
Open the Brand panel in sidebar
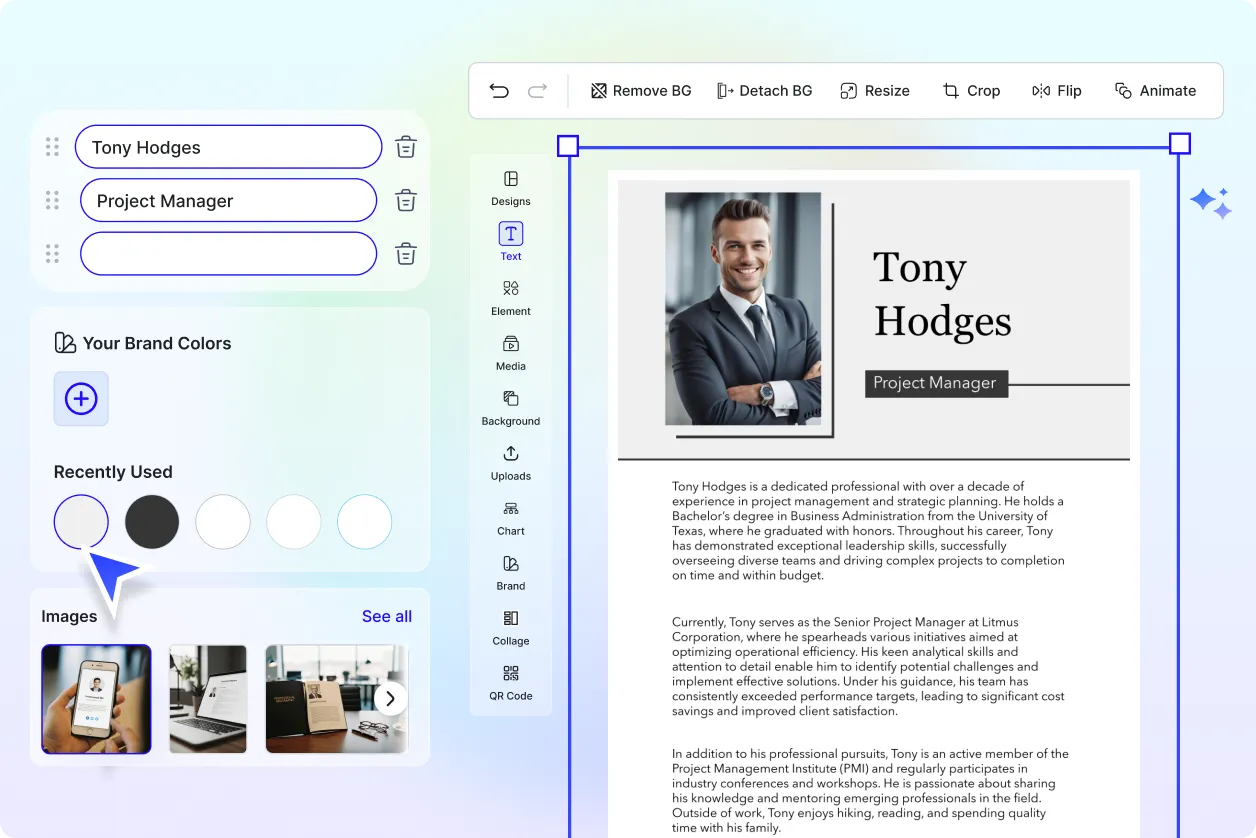coord(511,573)
